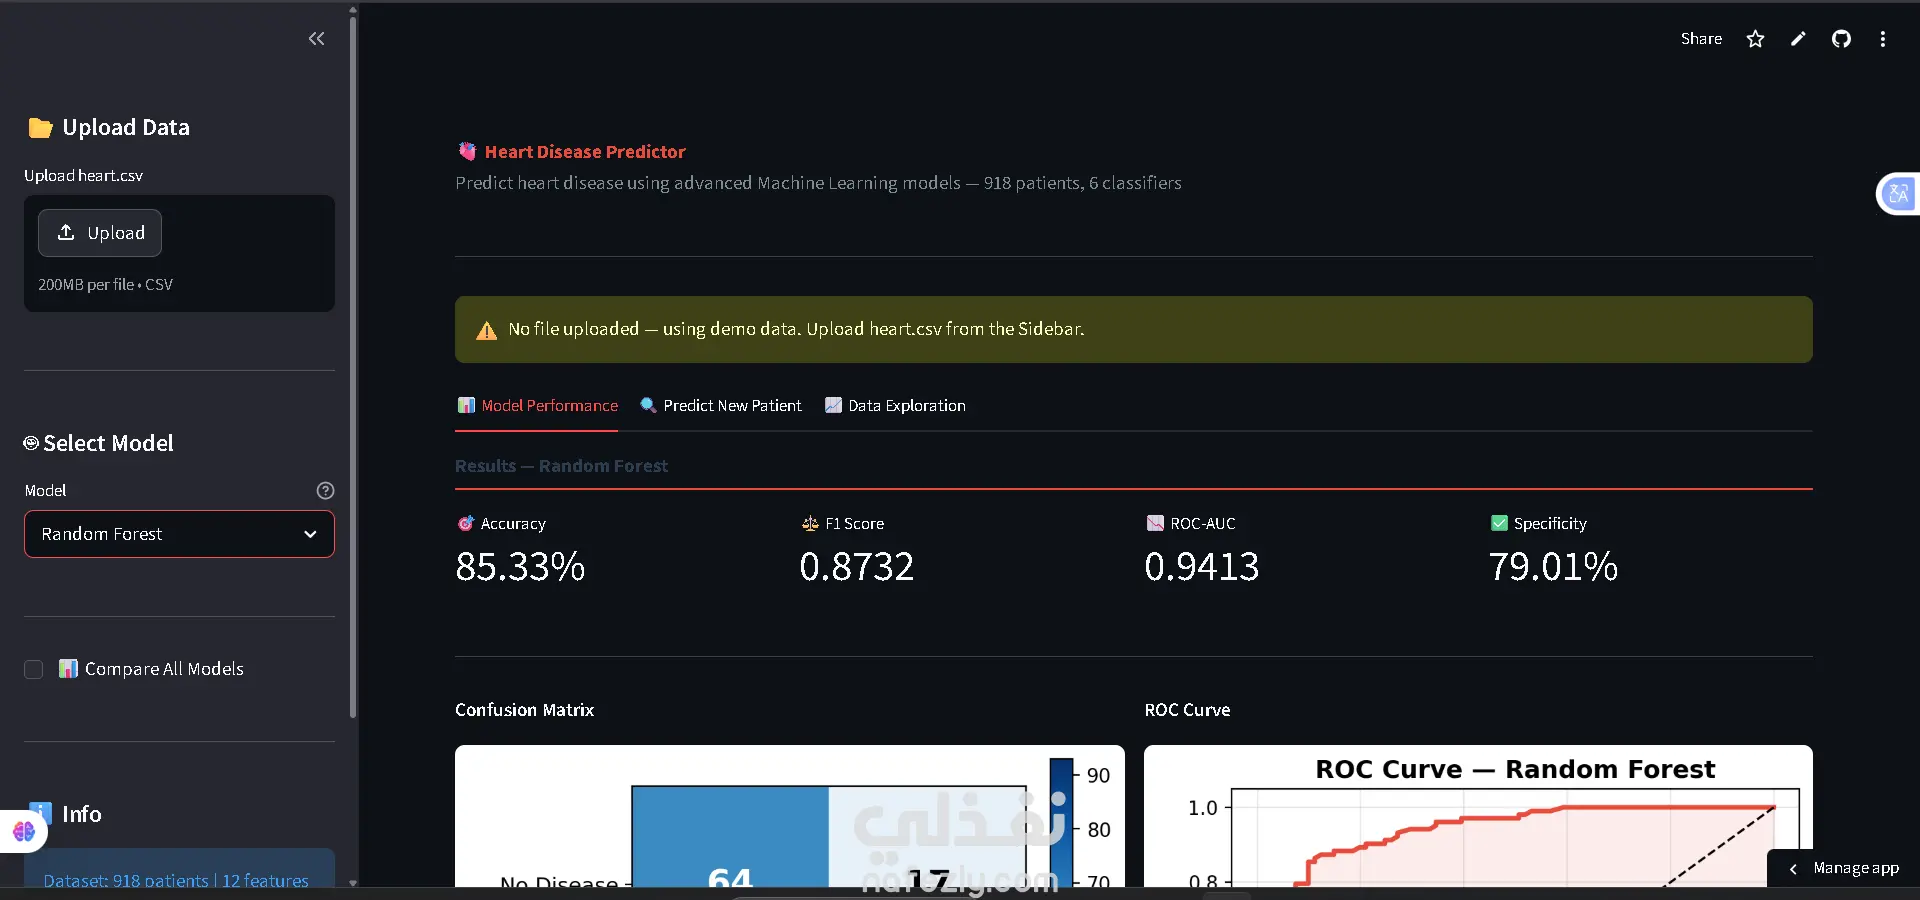Expand Manage app panel chevron
The width and height of the screenshot is (1920, 900).
click(1793, 869)
